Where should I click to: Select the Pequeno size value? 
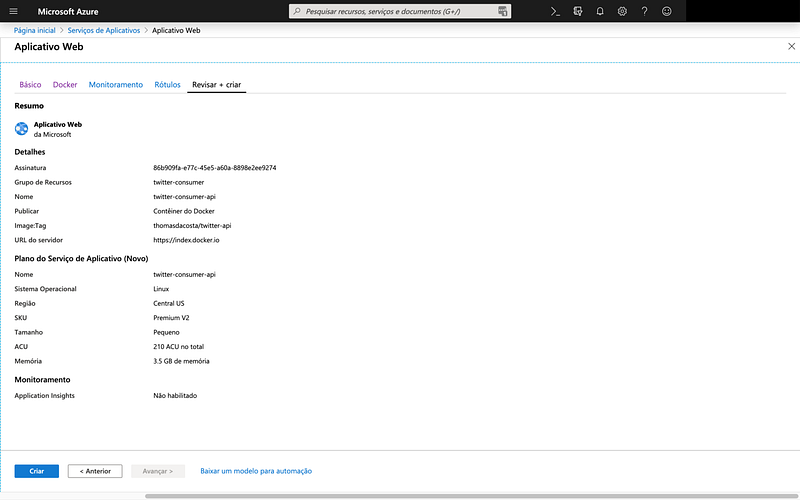(166, 332)
